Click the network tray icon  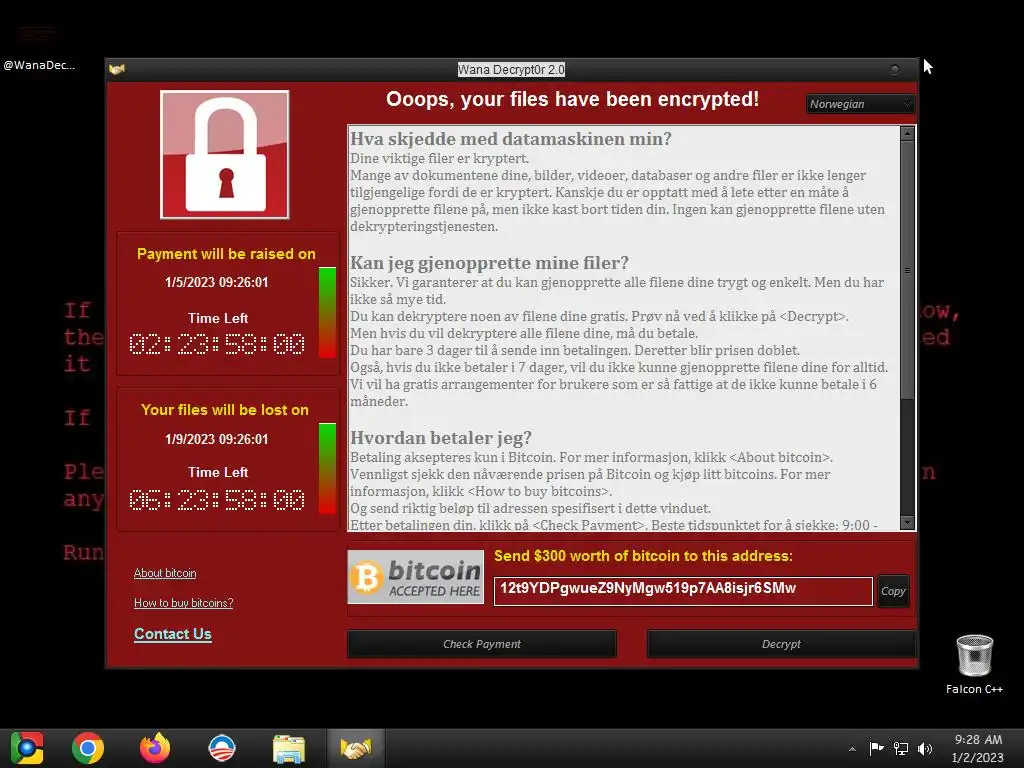(x=901, y=748)
